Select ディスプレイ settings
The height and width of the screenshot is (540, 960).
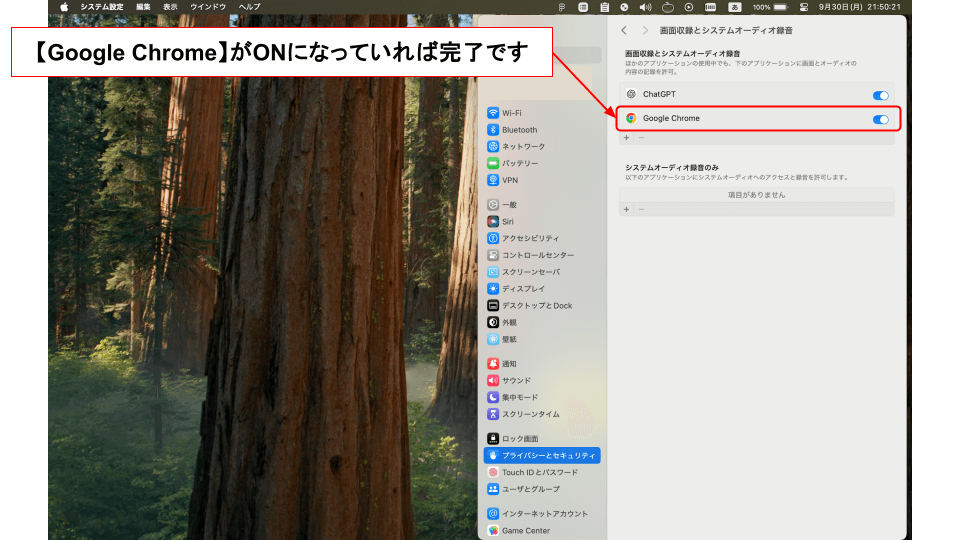point(523,289)
